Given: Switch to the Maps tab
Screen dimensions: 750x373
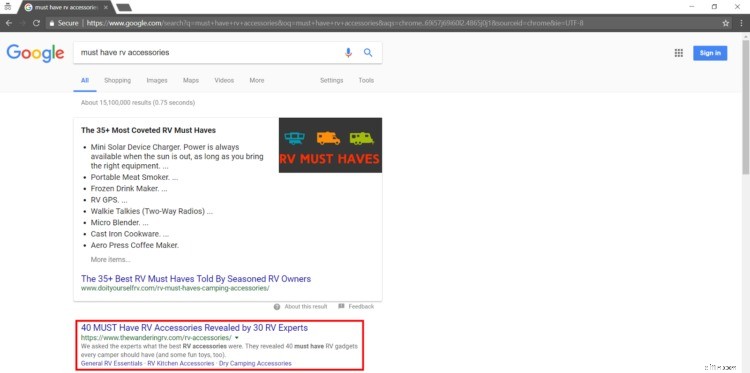Looking at the screenshot, I should (x=191, y=80).
